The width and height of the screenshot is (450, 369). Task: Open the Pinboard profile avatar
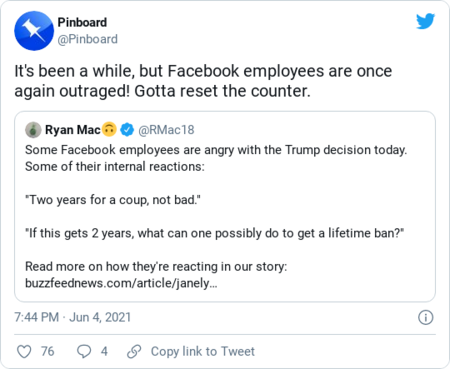coord(34,31)
